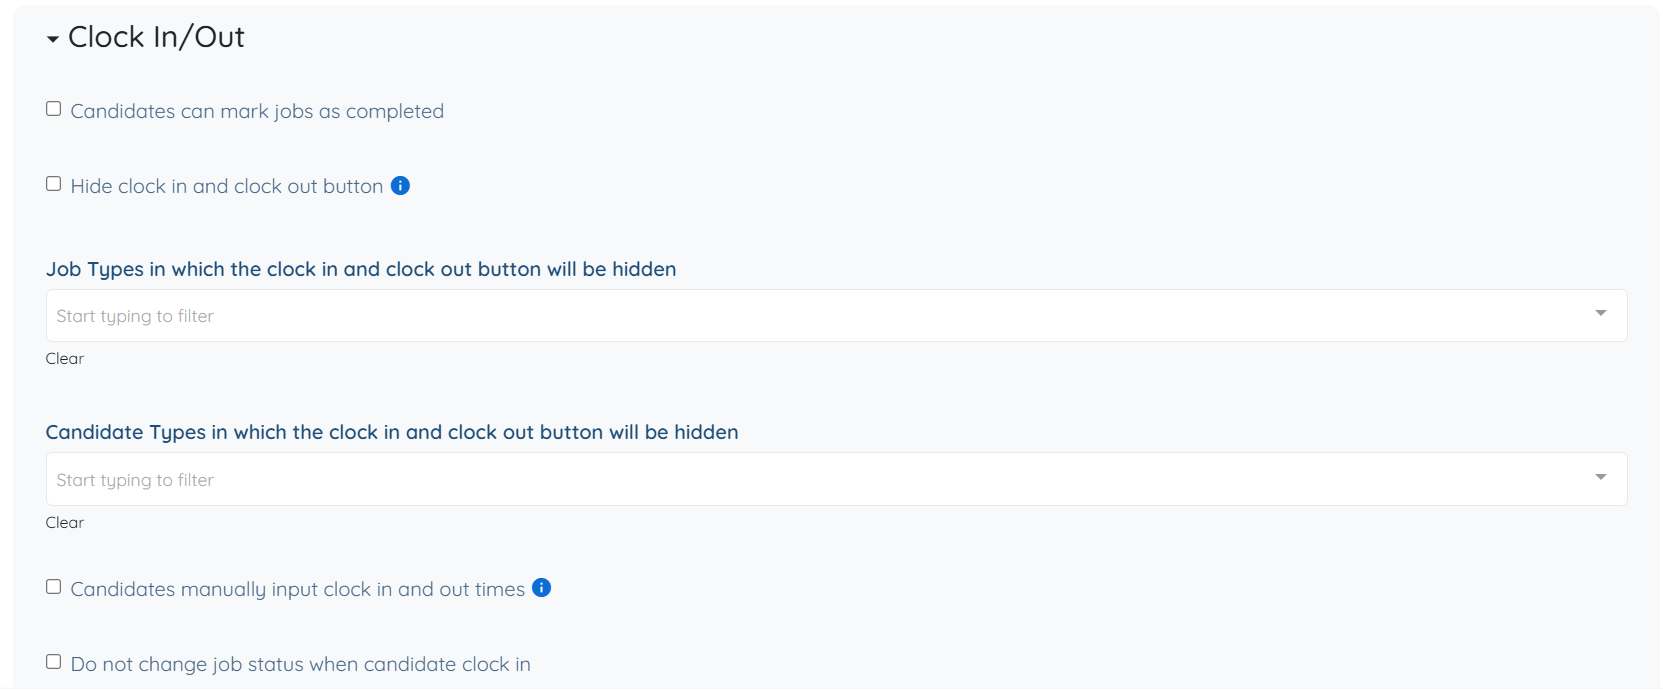The image size is (1663, 692).
Task: Expand the Job Types dropdown arrow
Action: click(x=1600, y=314)
